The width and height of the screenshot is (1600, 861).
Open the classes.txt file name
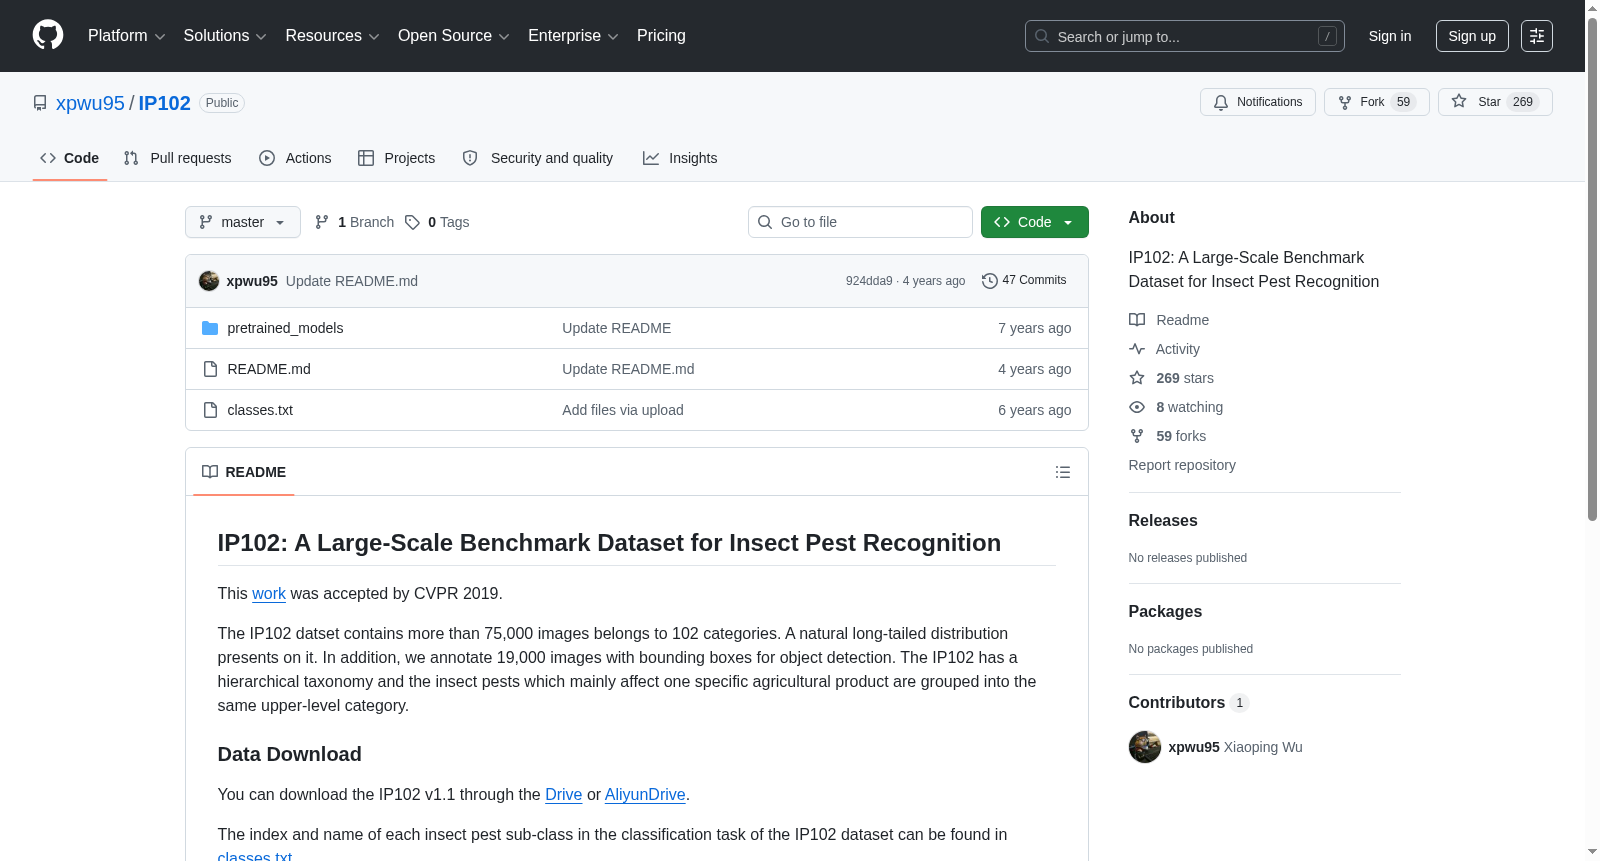(x=260, y=410)
